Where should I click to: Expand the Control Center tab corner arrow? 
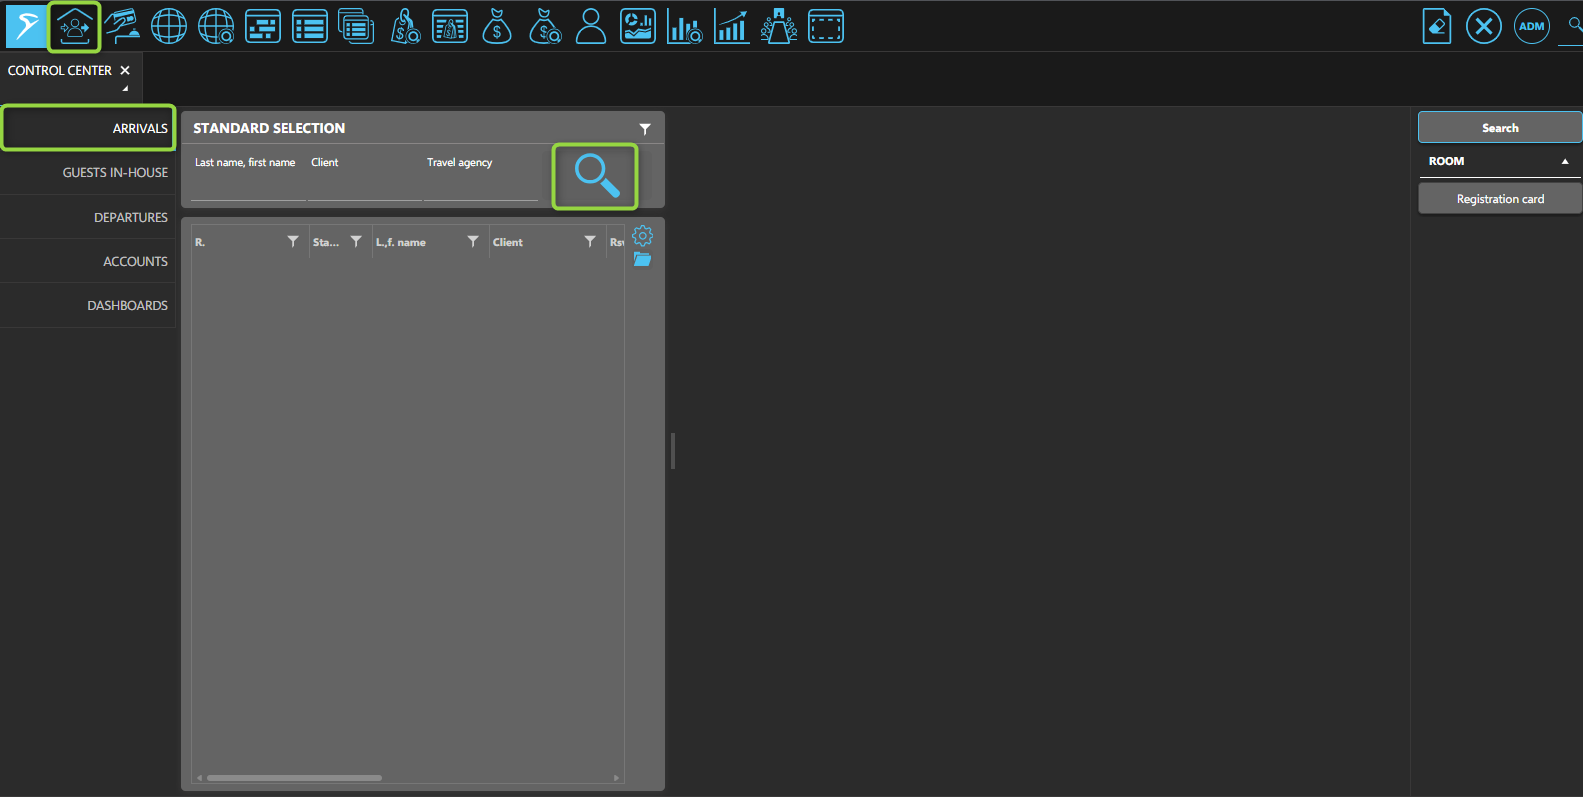(125, 89)
